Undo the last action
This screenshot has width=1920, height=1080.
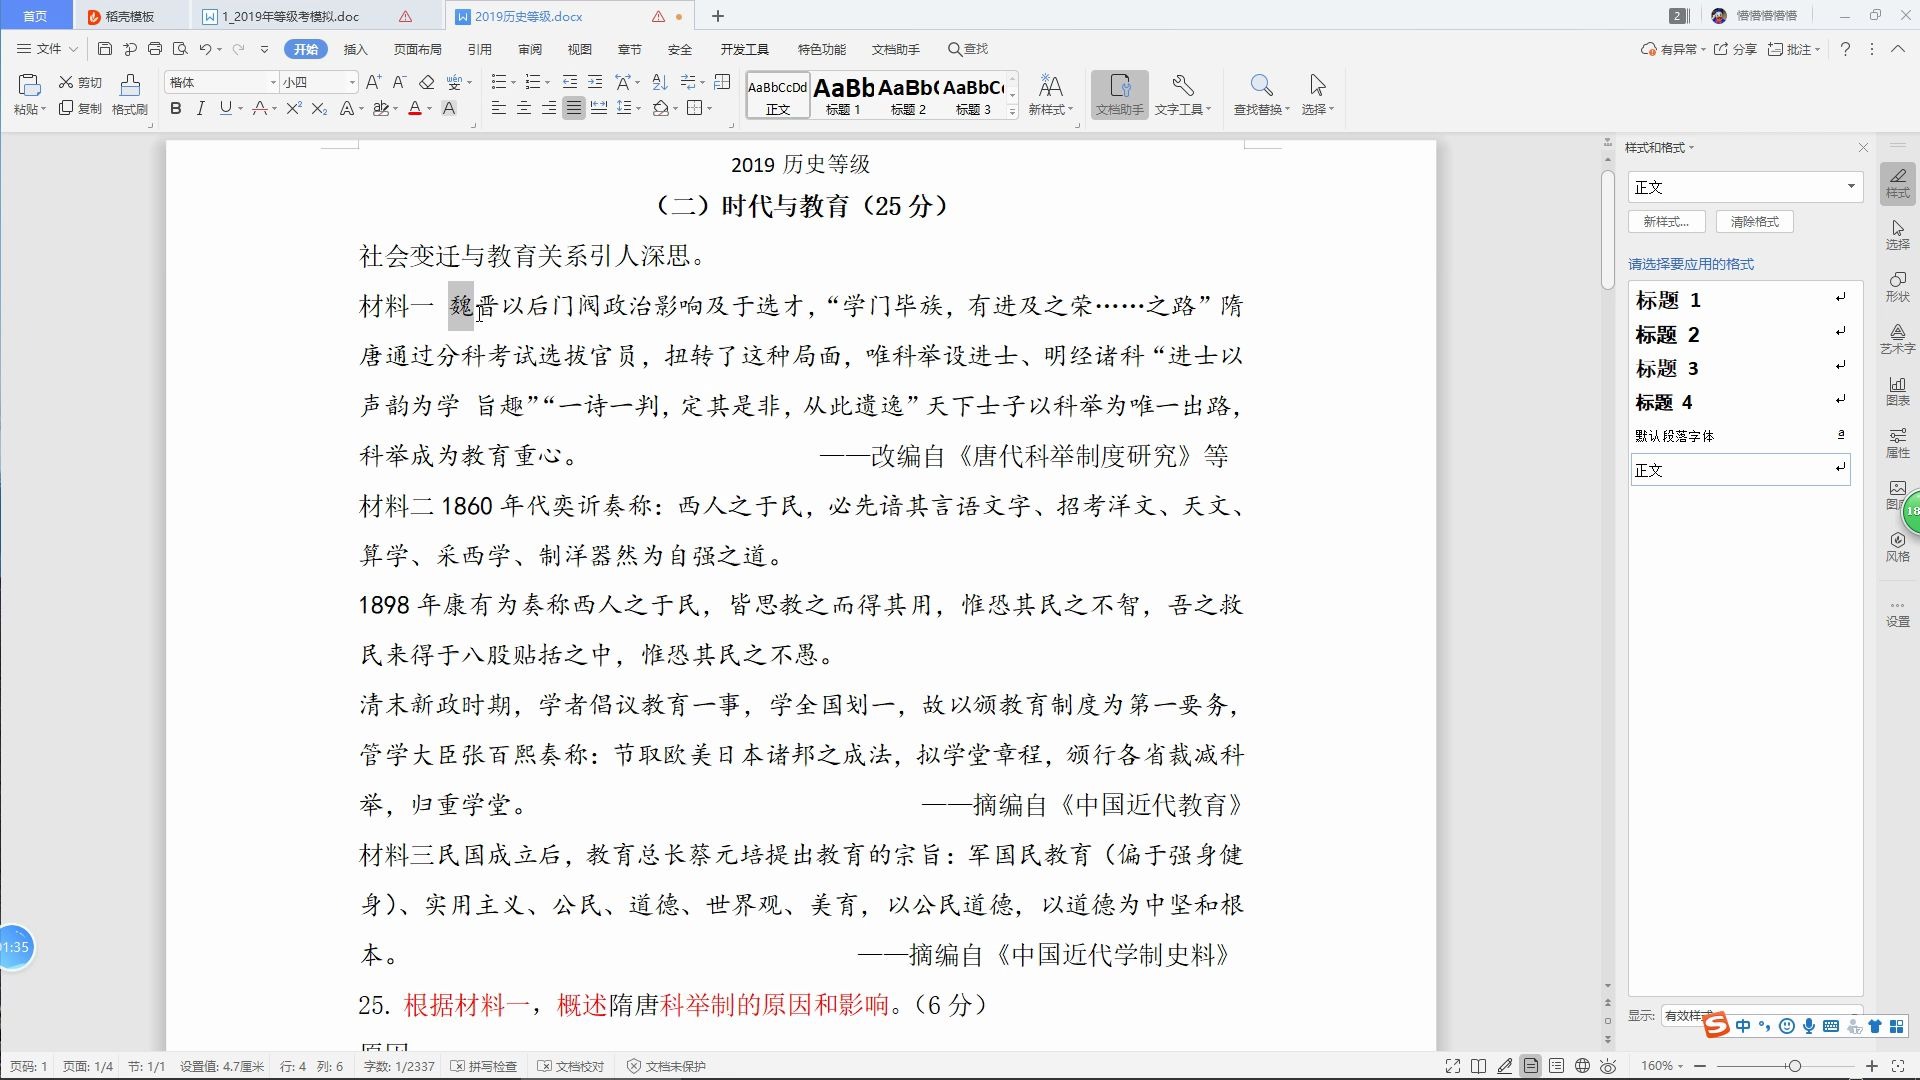pos(205,49)
